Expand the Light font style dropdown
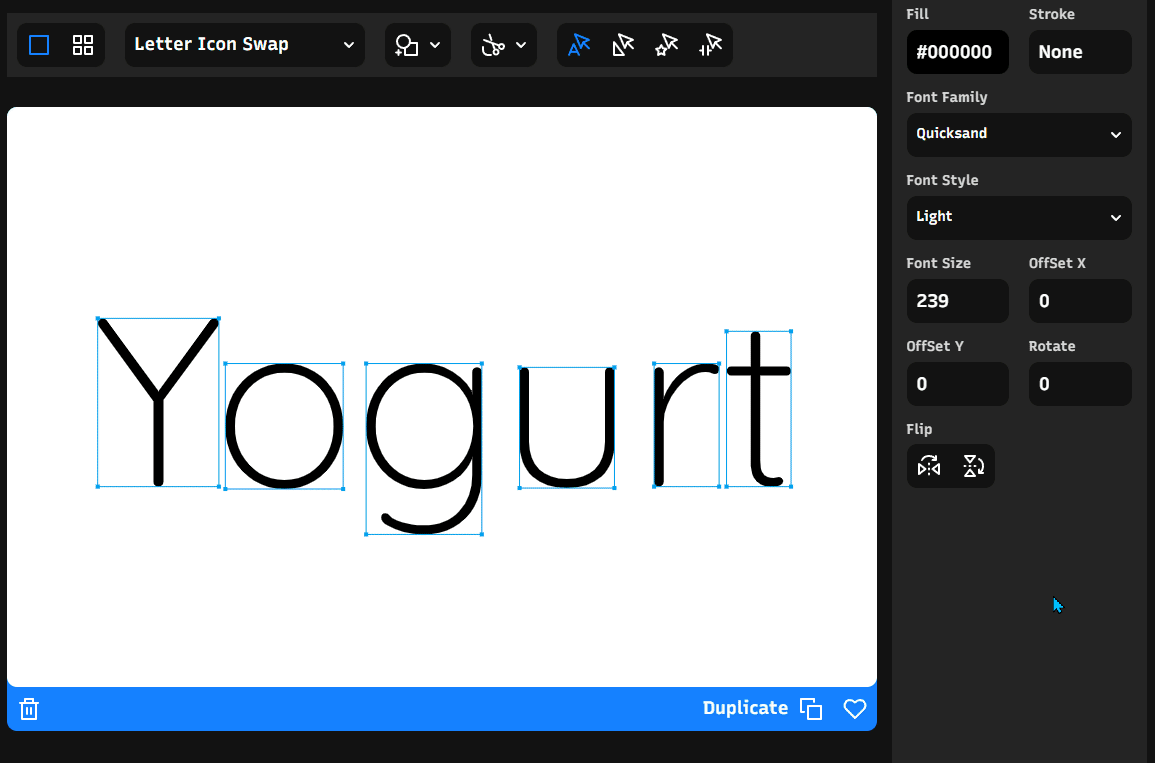 [x=1019, y=217]
